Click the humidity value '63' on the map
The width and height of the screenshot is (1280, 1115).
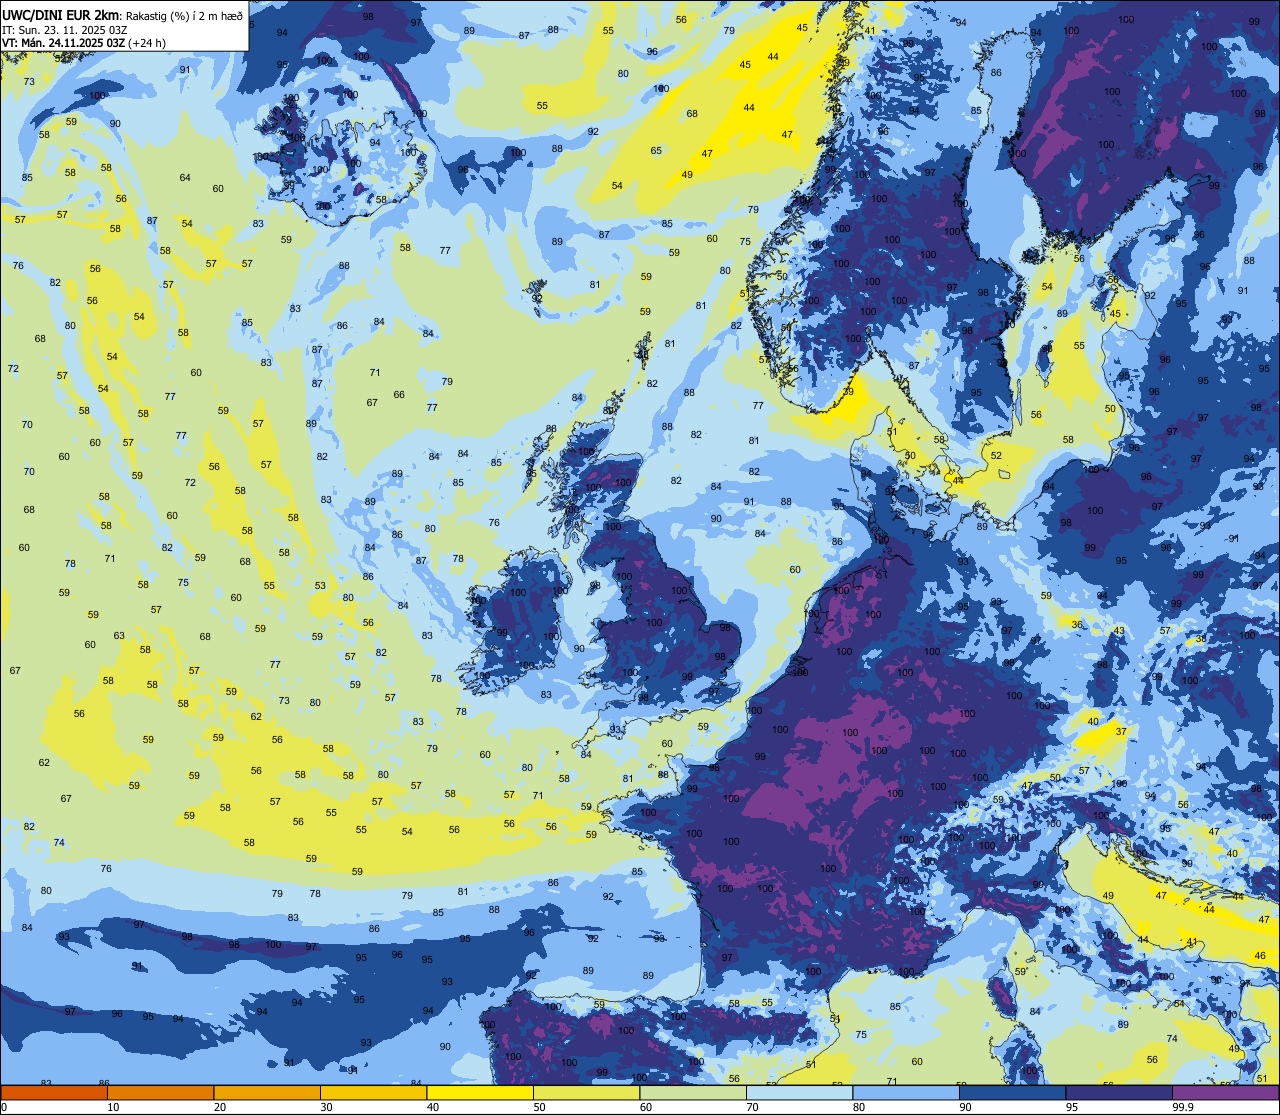pos(119,636)
